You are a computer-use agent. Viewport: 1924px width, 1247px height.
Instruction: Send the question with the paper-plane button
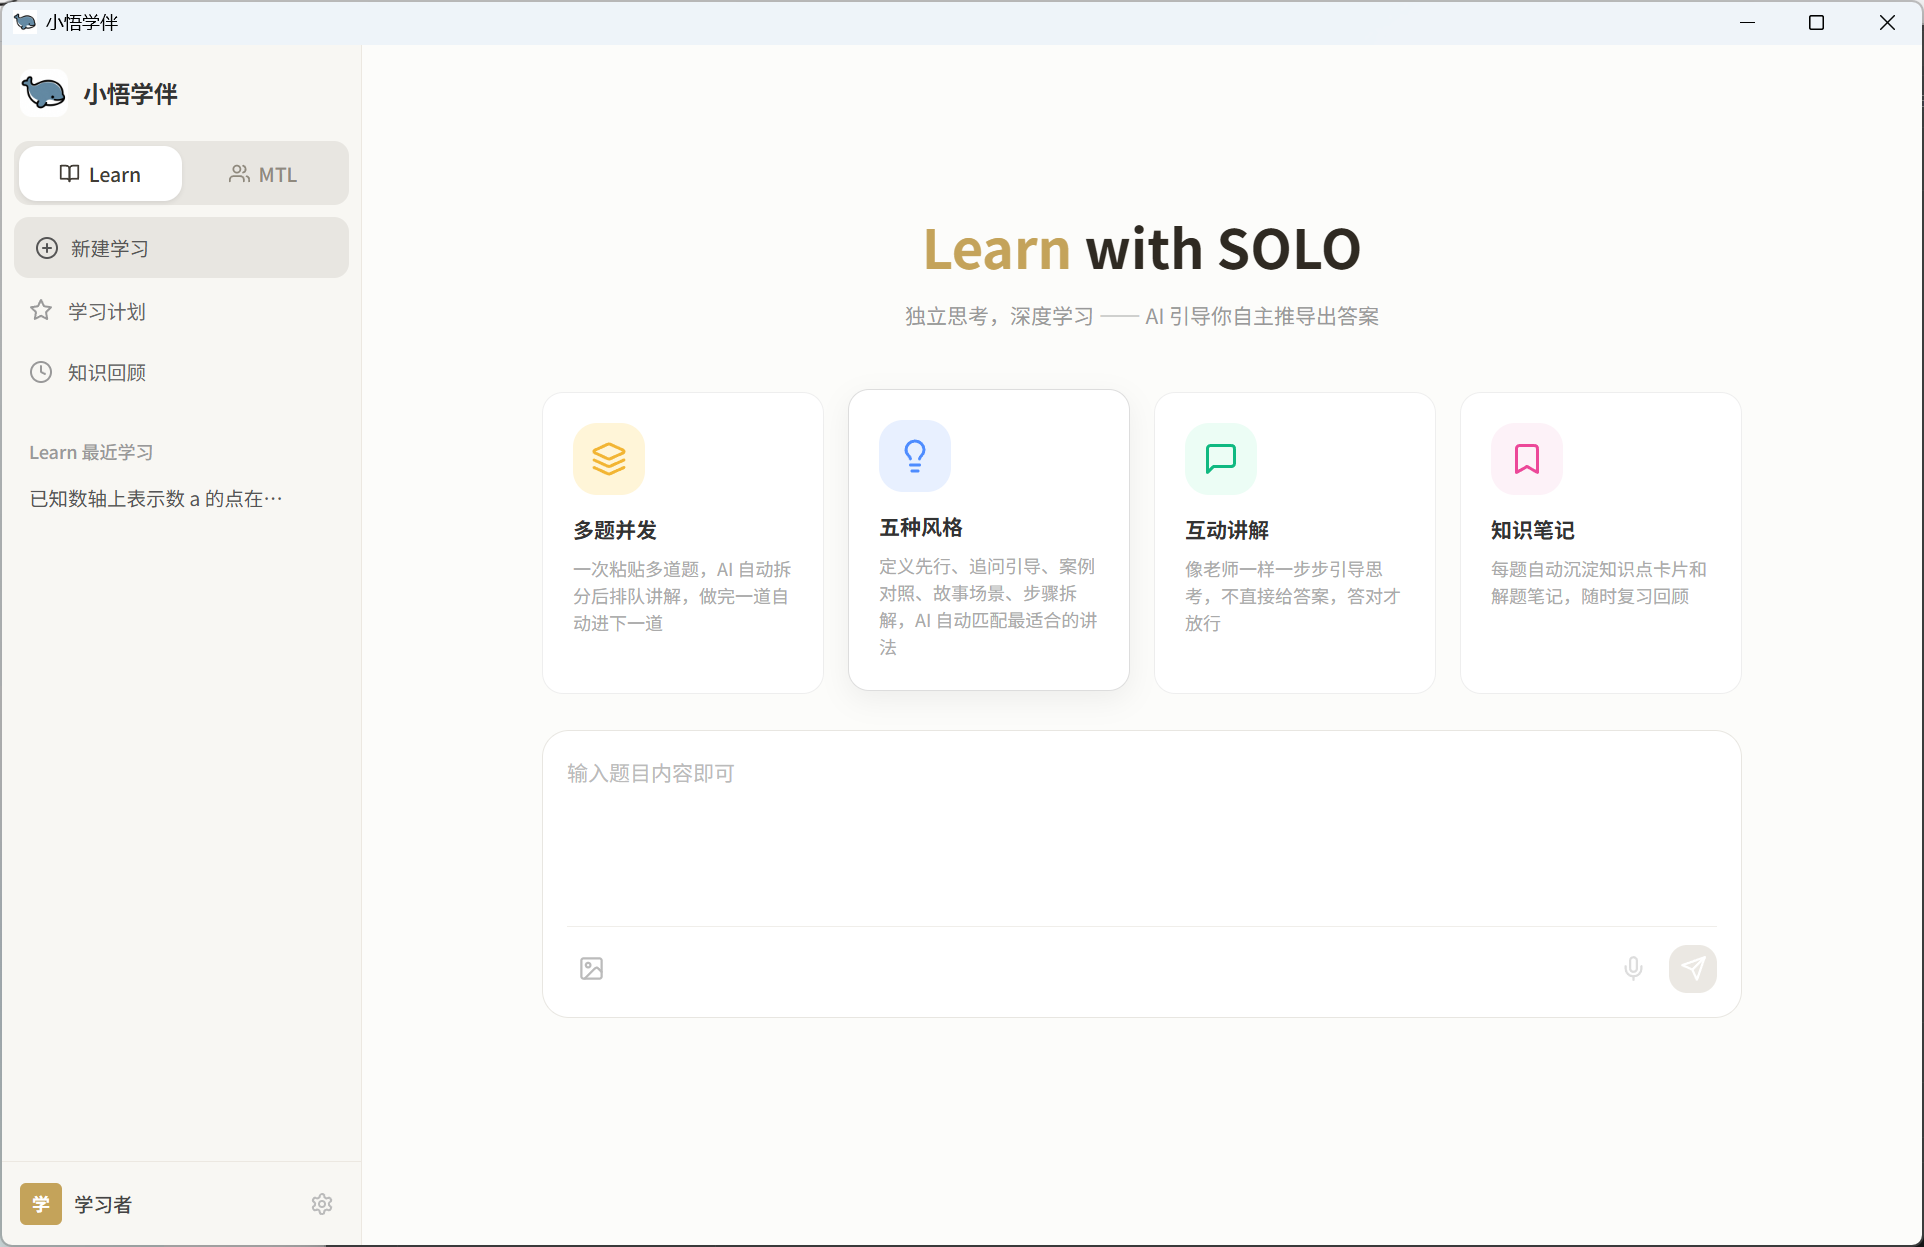(x=1693, y=968)
